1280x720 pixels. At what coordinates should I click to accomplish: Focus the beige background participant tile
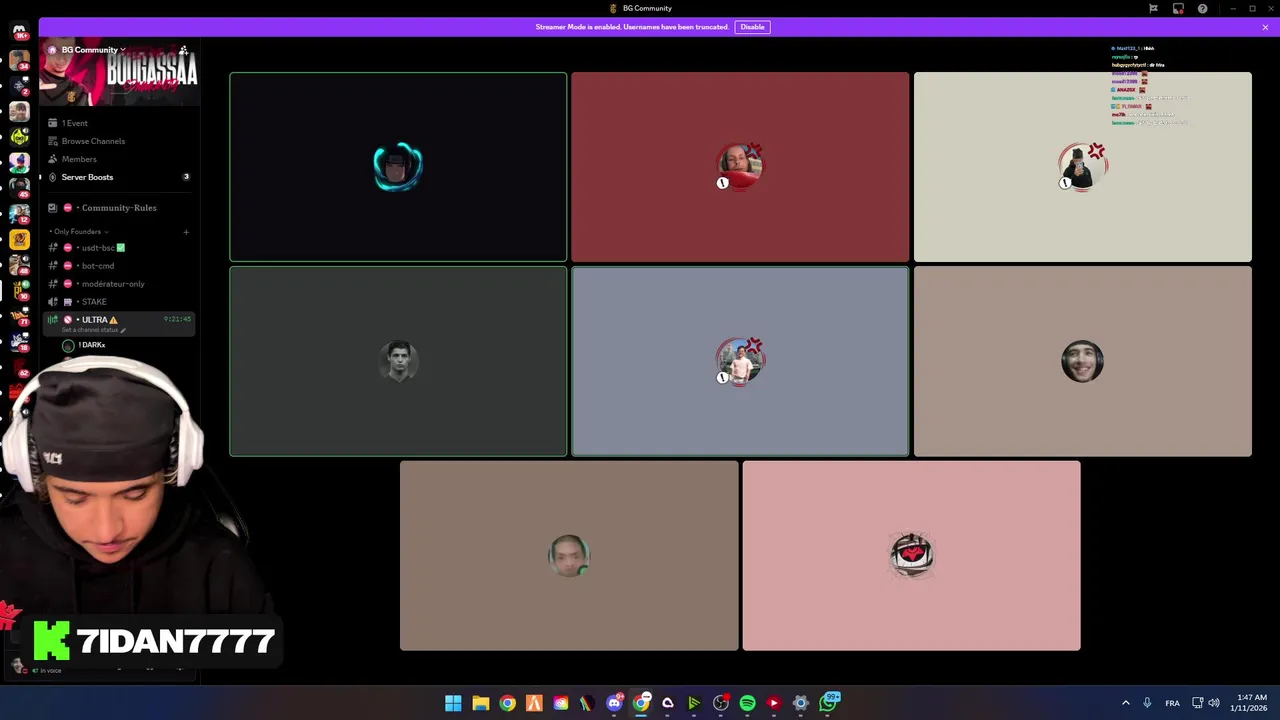(1082, 167)
